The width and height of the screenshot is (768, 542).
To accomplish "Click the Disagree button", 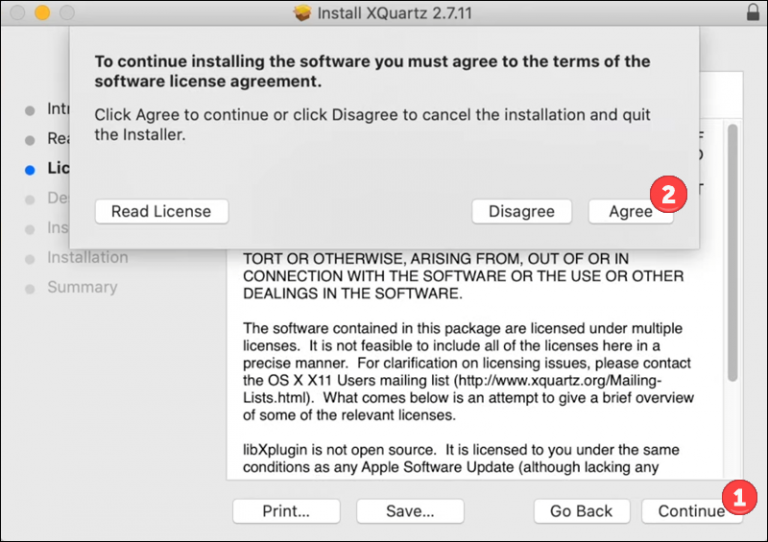I will [522, 212].
